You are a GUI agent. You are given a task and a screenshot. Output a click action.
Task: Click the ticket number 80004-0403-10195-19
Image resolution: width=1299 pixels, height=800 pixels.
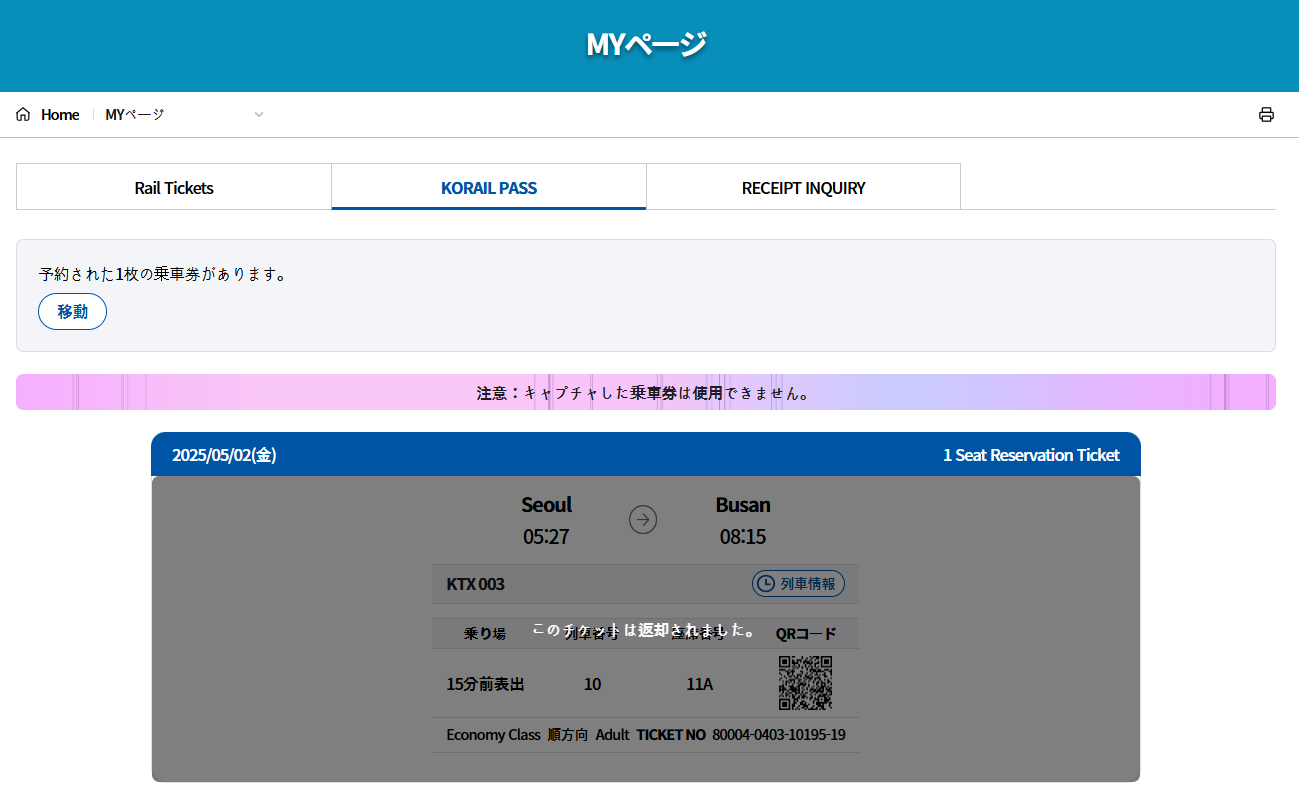pos(778,735)
